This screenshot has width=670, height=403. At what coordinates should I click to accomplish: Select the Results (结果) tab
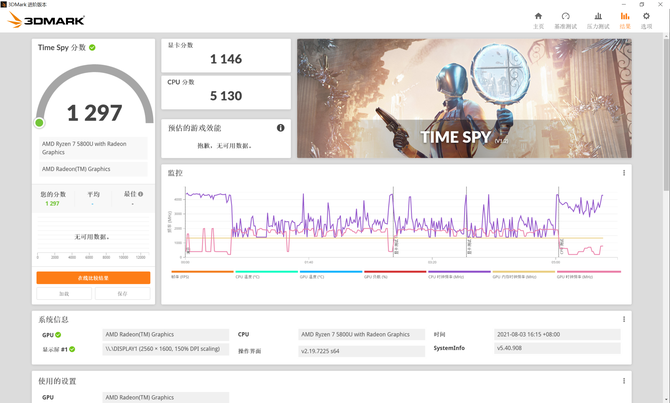625,20
